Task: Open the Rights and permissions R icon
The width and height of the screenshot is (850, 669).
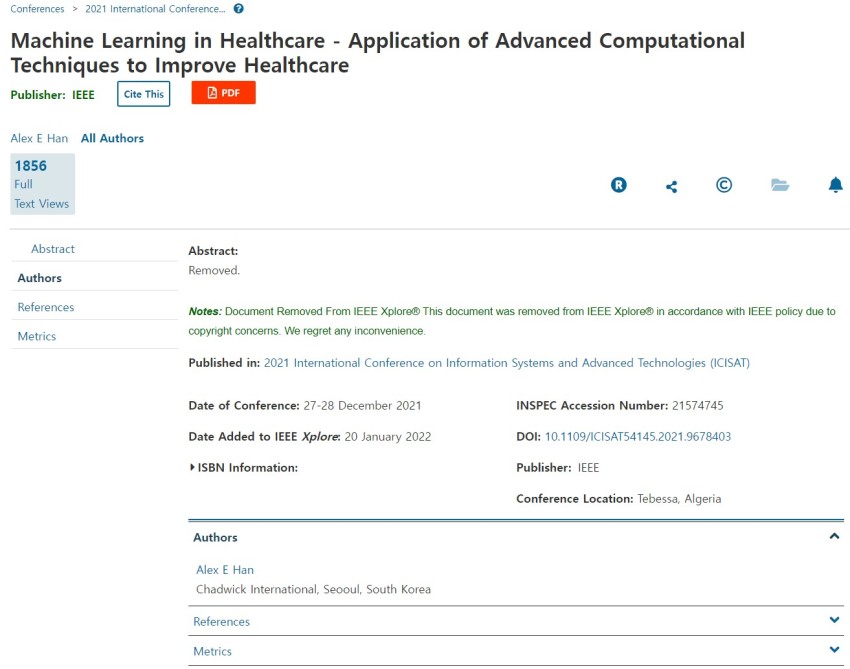Action: click(x=619, y=185)
